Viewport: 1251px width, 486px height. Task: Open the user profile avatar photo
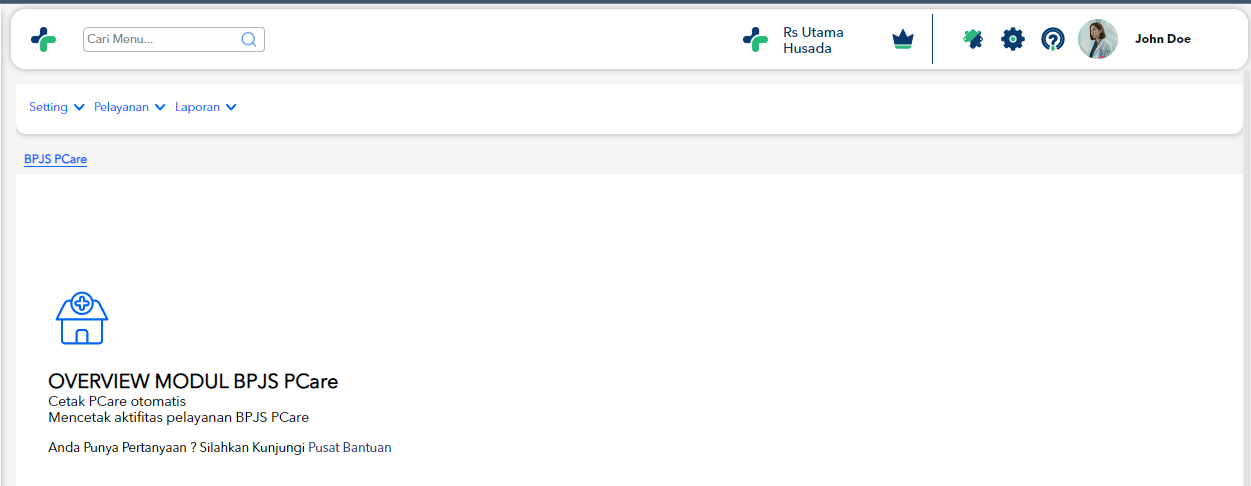point(1098,39)
